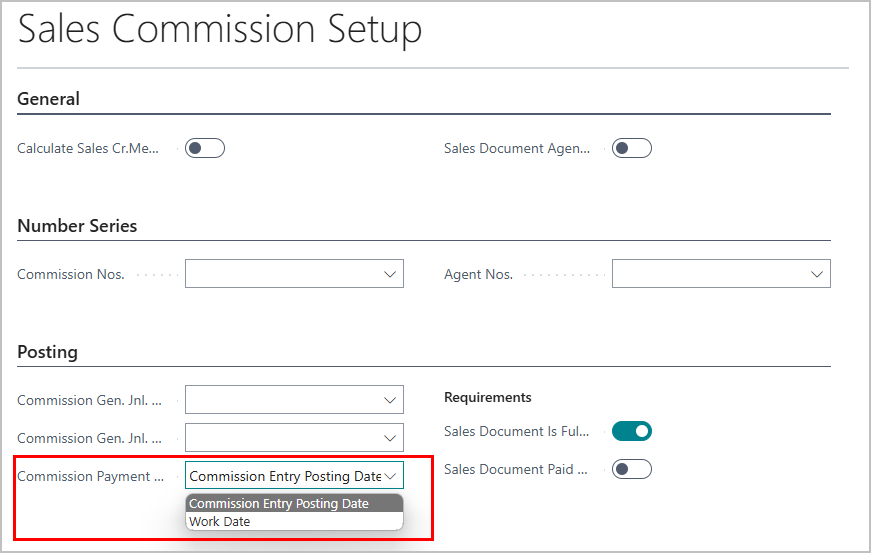Image resolution: width=871 pixels, height=553 pixels.
Task: Collapse the Posting section header
Action: 47,352
